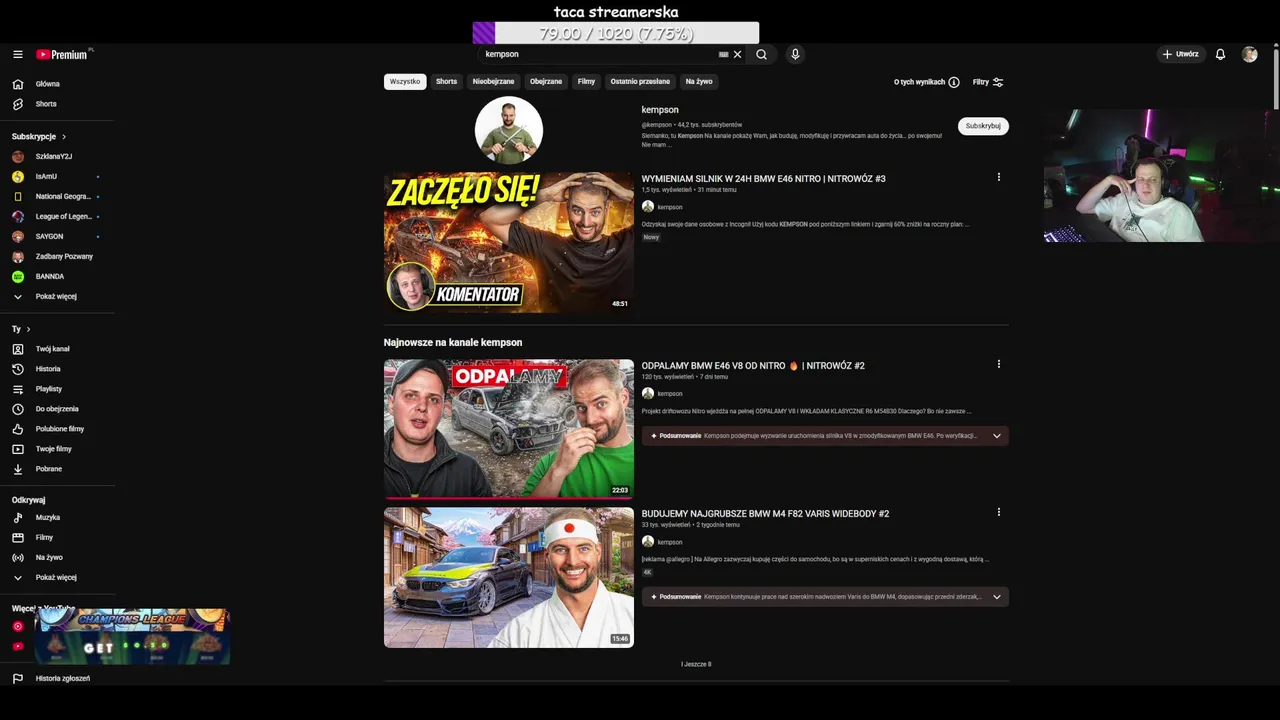The width and height of the screenshot is (1280, 720).
Task: Click into the kempson search field
Action: 600,54
